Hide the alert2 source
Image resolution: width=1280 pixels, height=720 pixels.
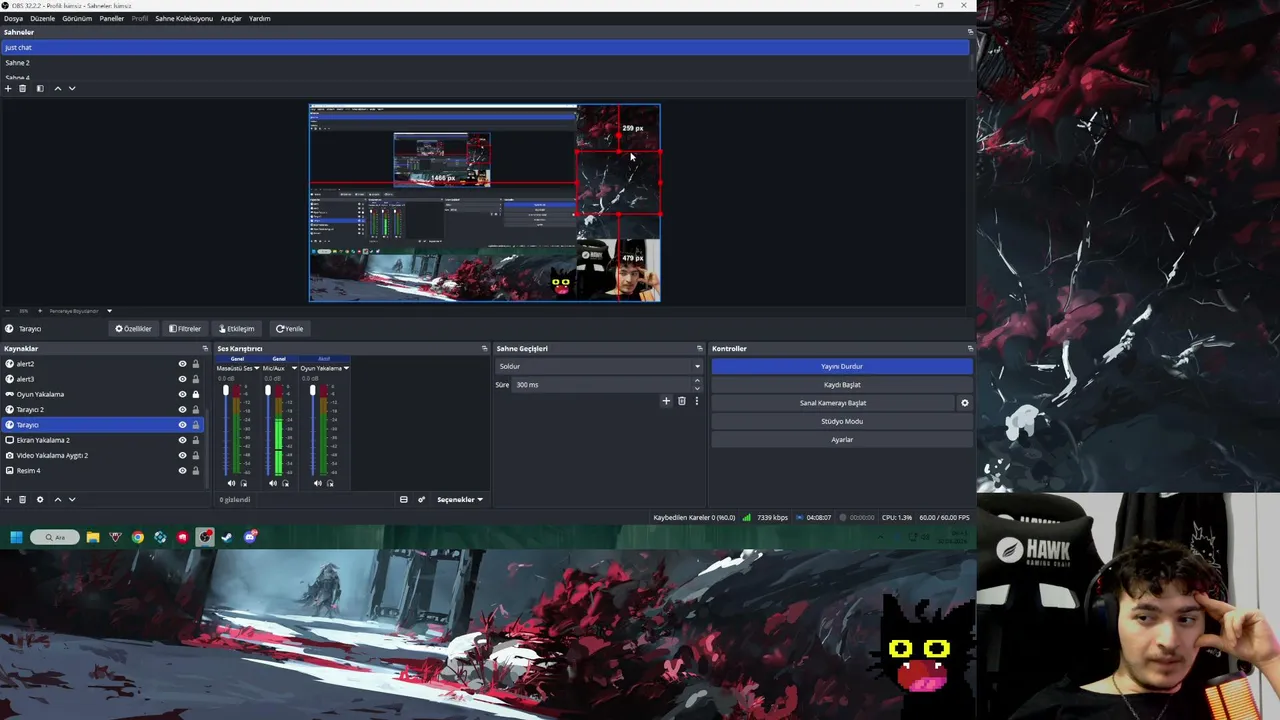pyautogui.click(x=182, y=364)
